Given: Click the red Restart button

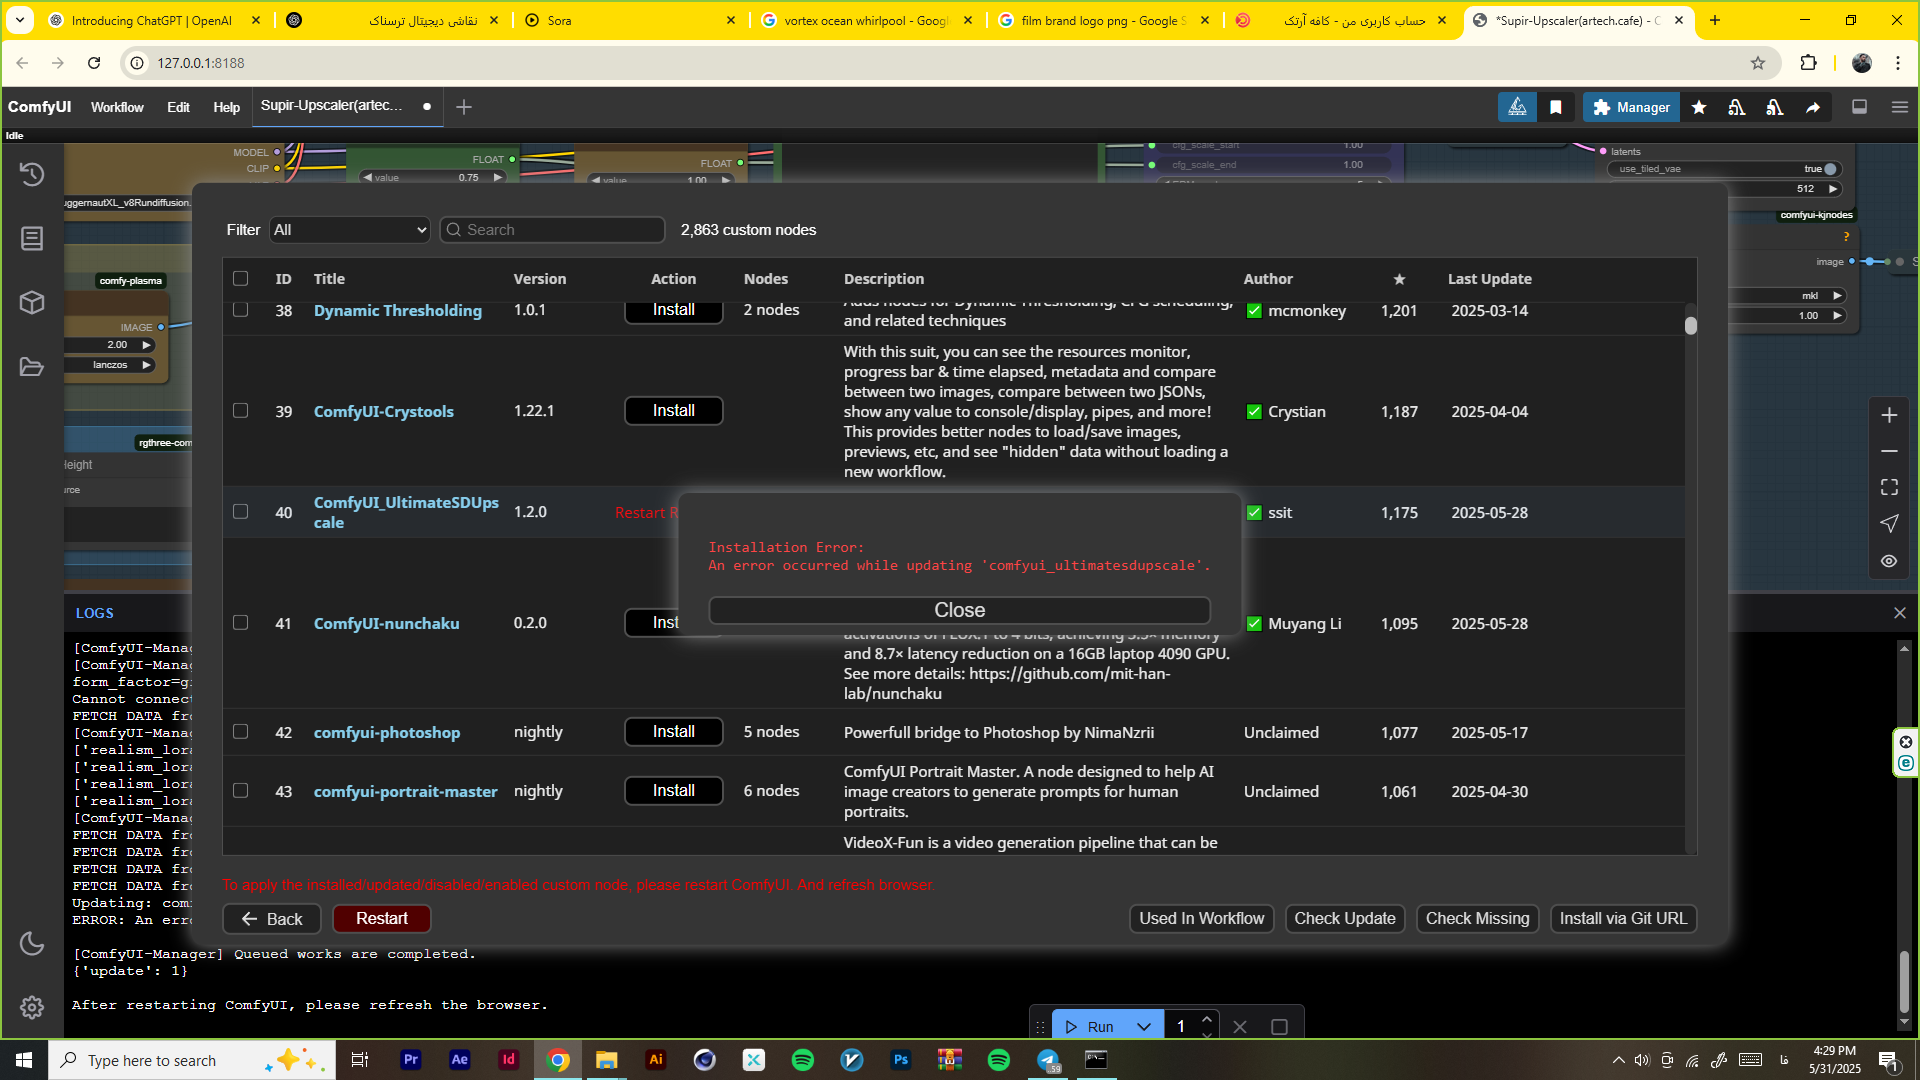Looking at the screenshot, I should pyautogui.click(x=381, y=918).
